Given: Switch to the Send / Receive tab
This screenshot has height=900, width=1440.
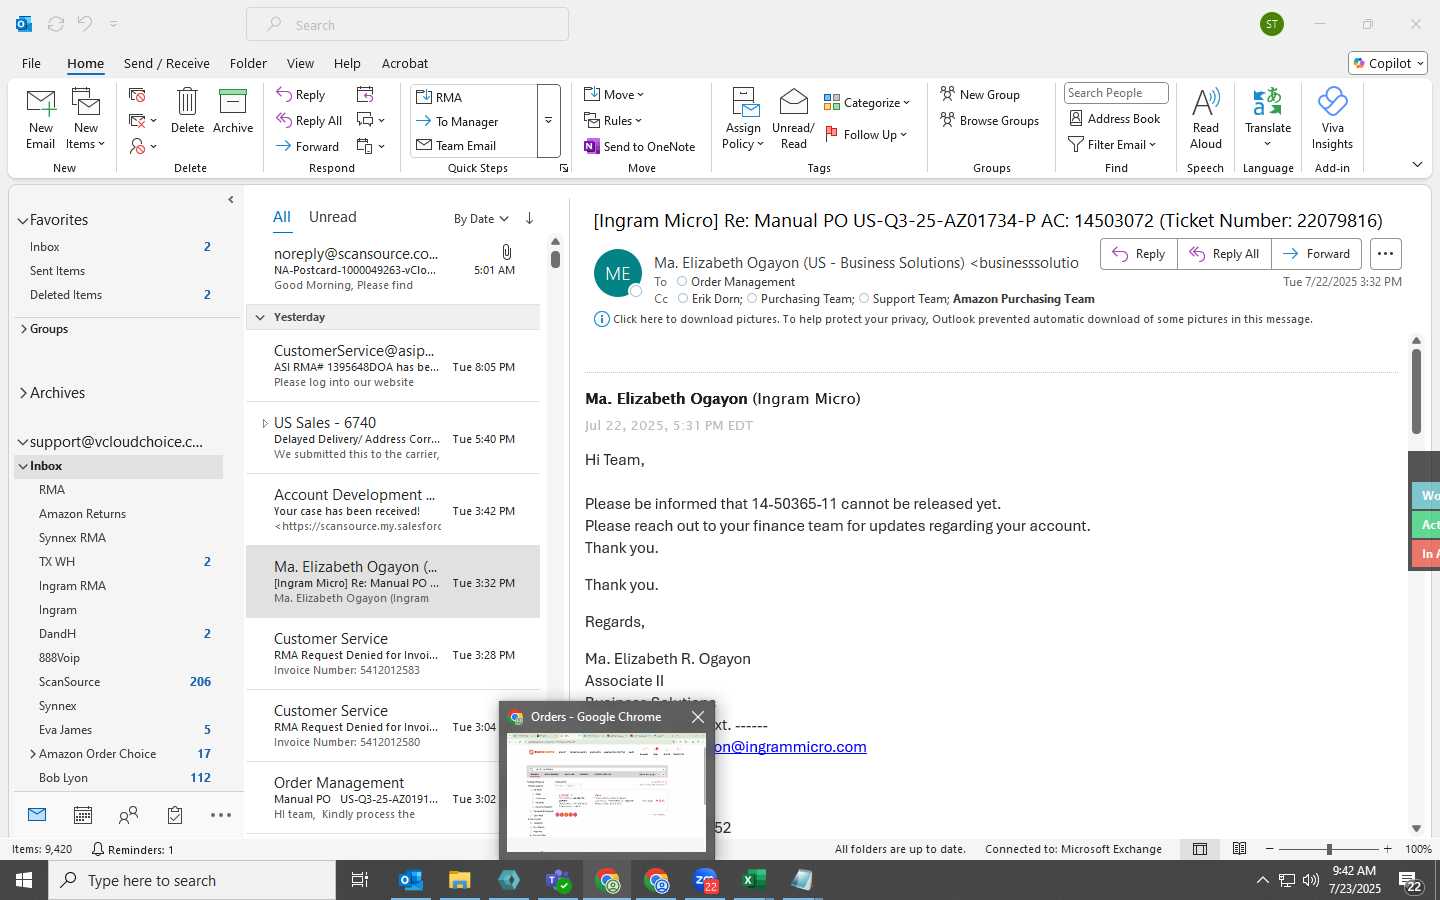Looking at the screenshot, I should click(x=167, y=63).
